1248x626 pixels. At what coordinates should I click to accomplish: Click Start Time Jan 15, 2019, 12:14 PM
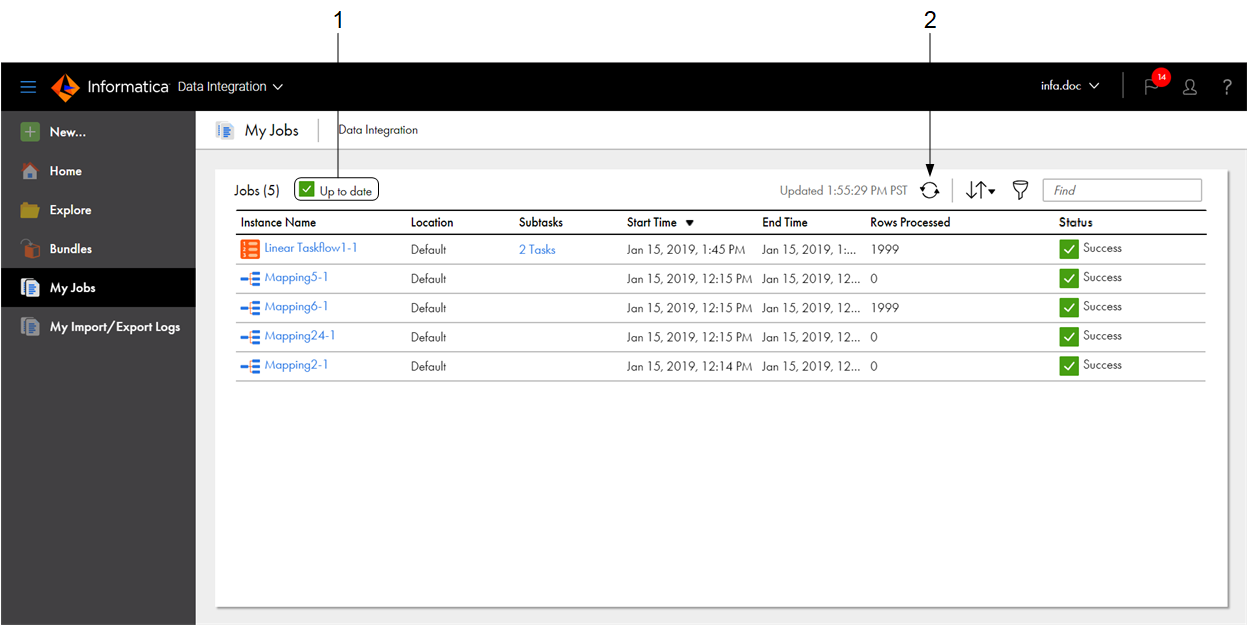click(x=689, y=367)
